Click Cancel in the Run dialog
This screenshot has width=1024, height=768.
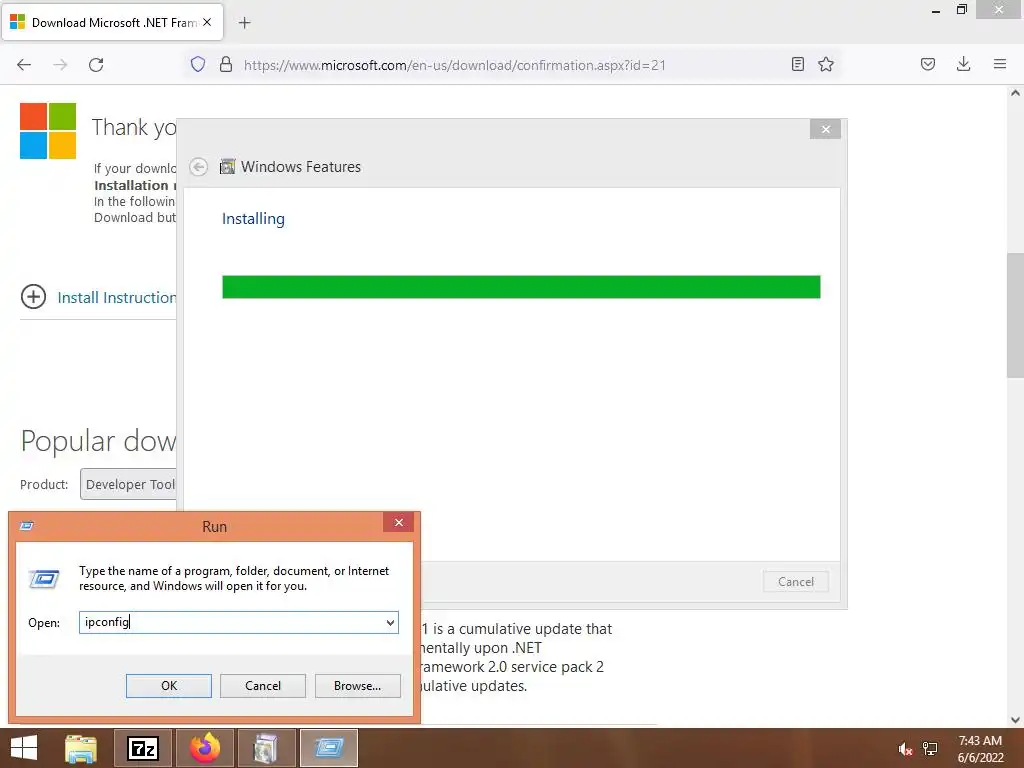[x=263, y=686]
